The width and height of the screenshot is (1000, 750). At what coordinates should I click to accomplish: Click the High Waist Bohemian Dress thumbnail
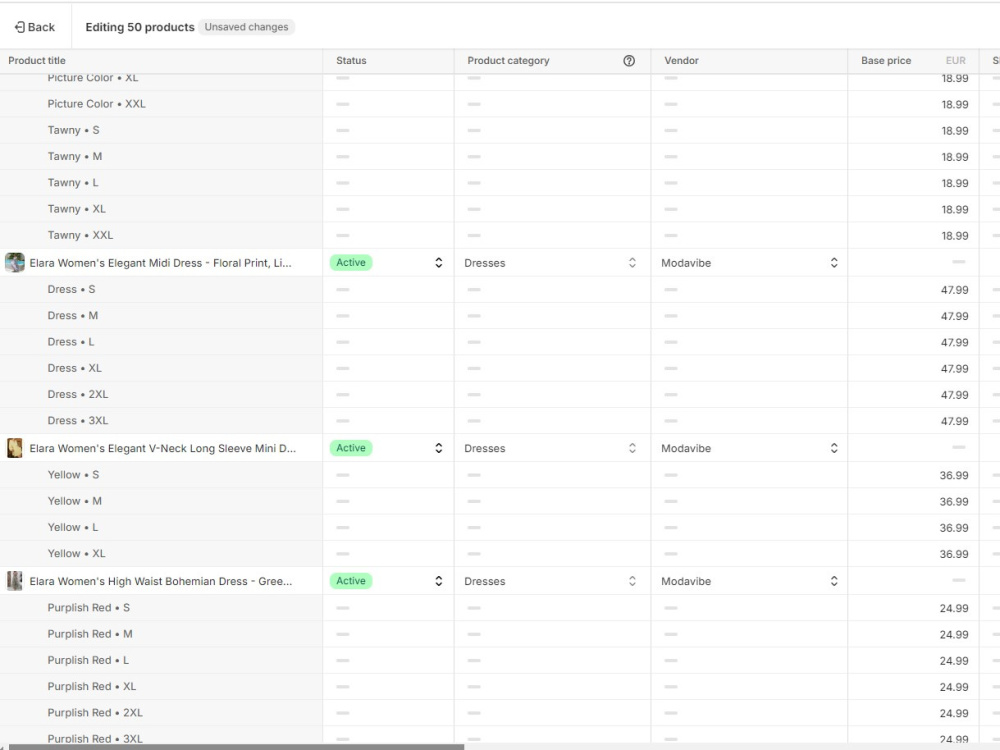pos(15,580)
